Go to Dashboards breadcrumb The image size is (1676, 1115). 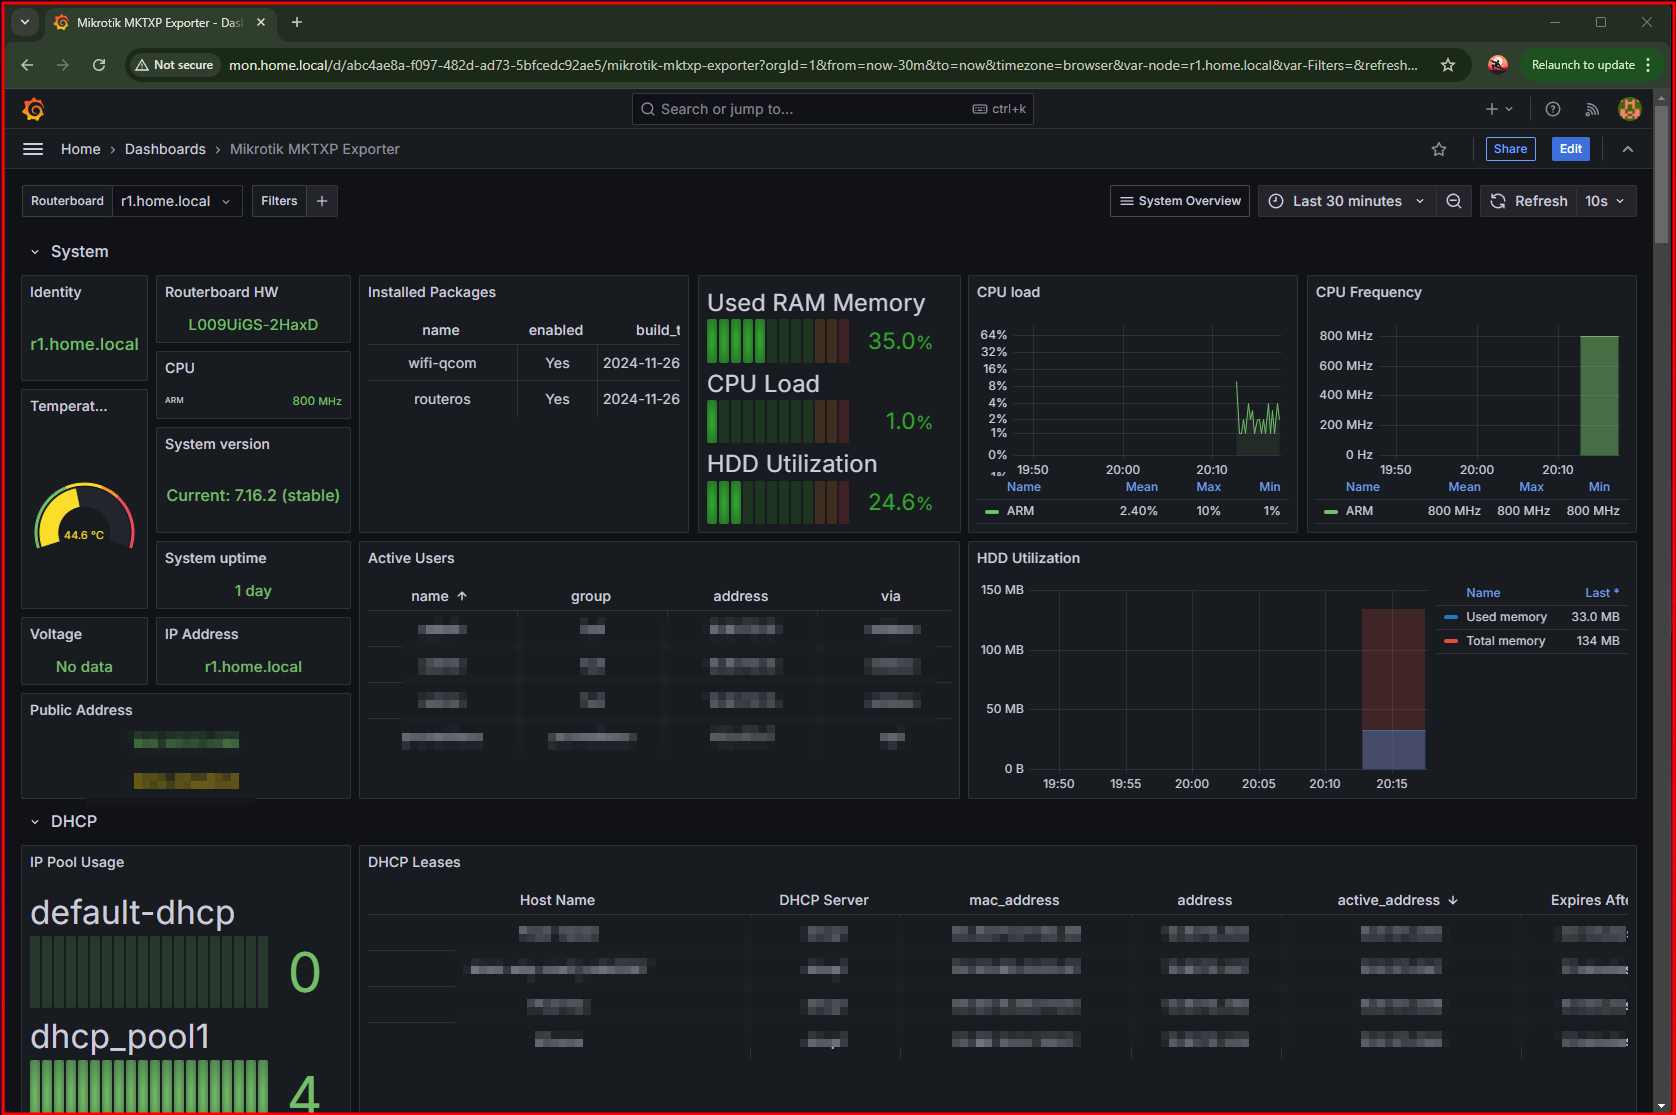165,149
